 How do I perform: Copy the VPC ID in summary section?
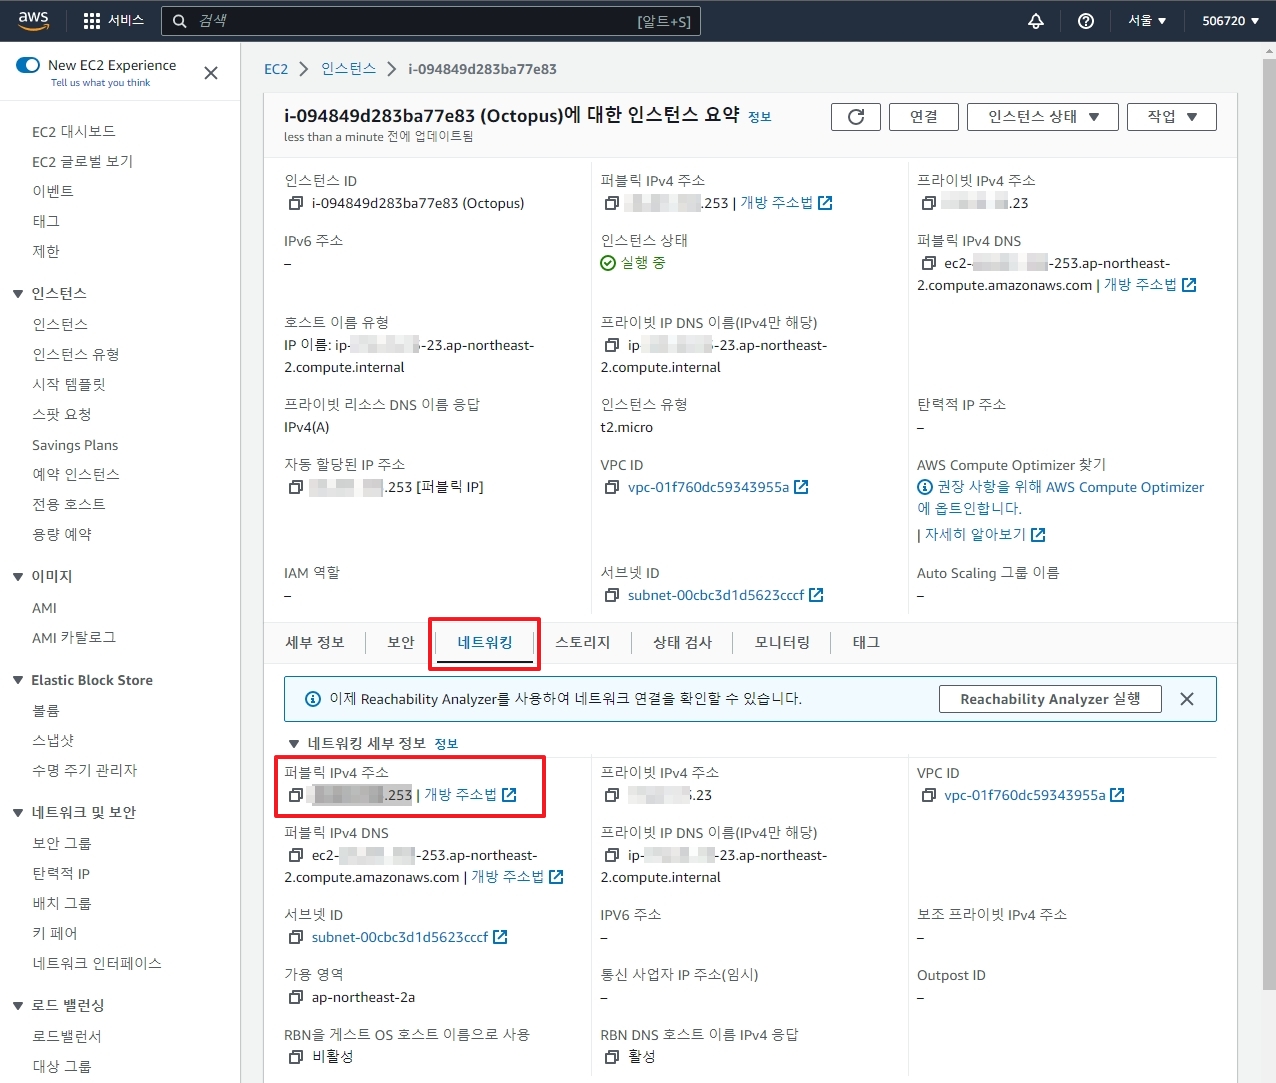pos(612,487)
